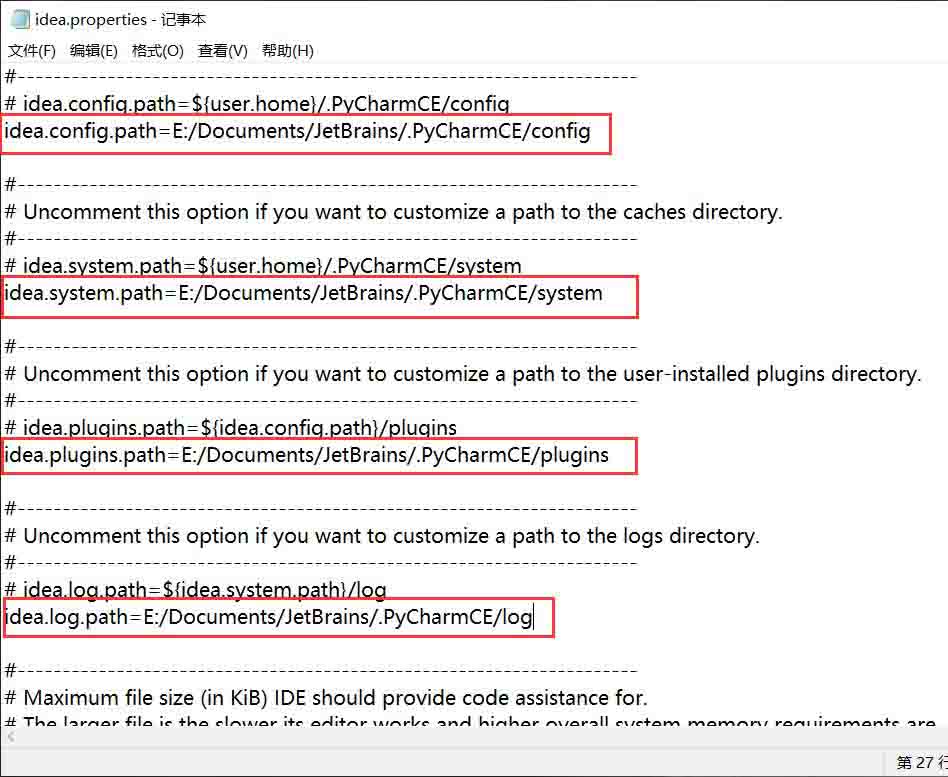Viewport: 948px width, 777px height.
Task: Click the caches directory comment line
Action: [x=393, y=212]
